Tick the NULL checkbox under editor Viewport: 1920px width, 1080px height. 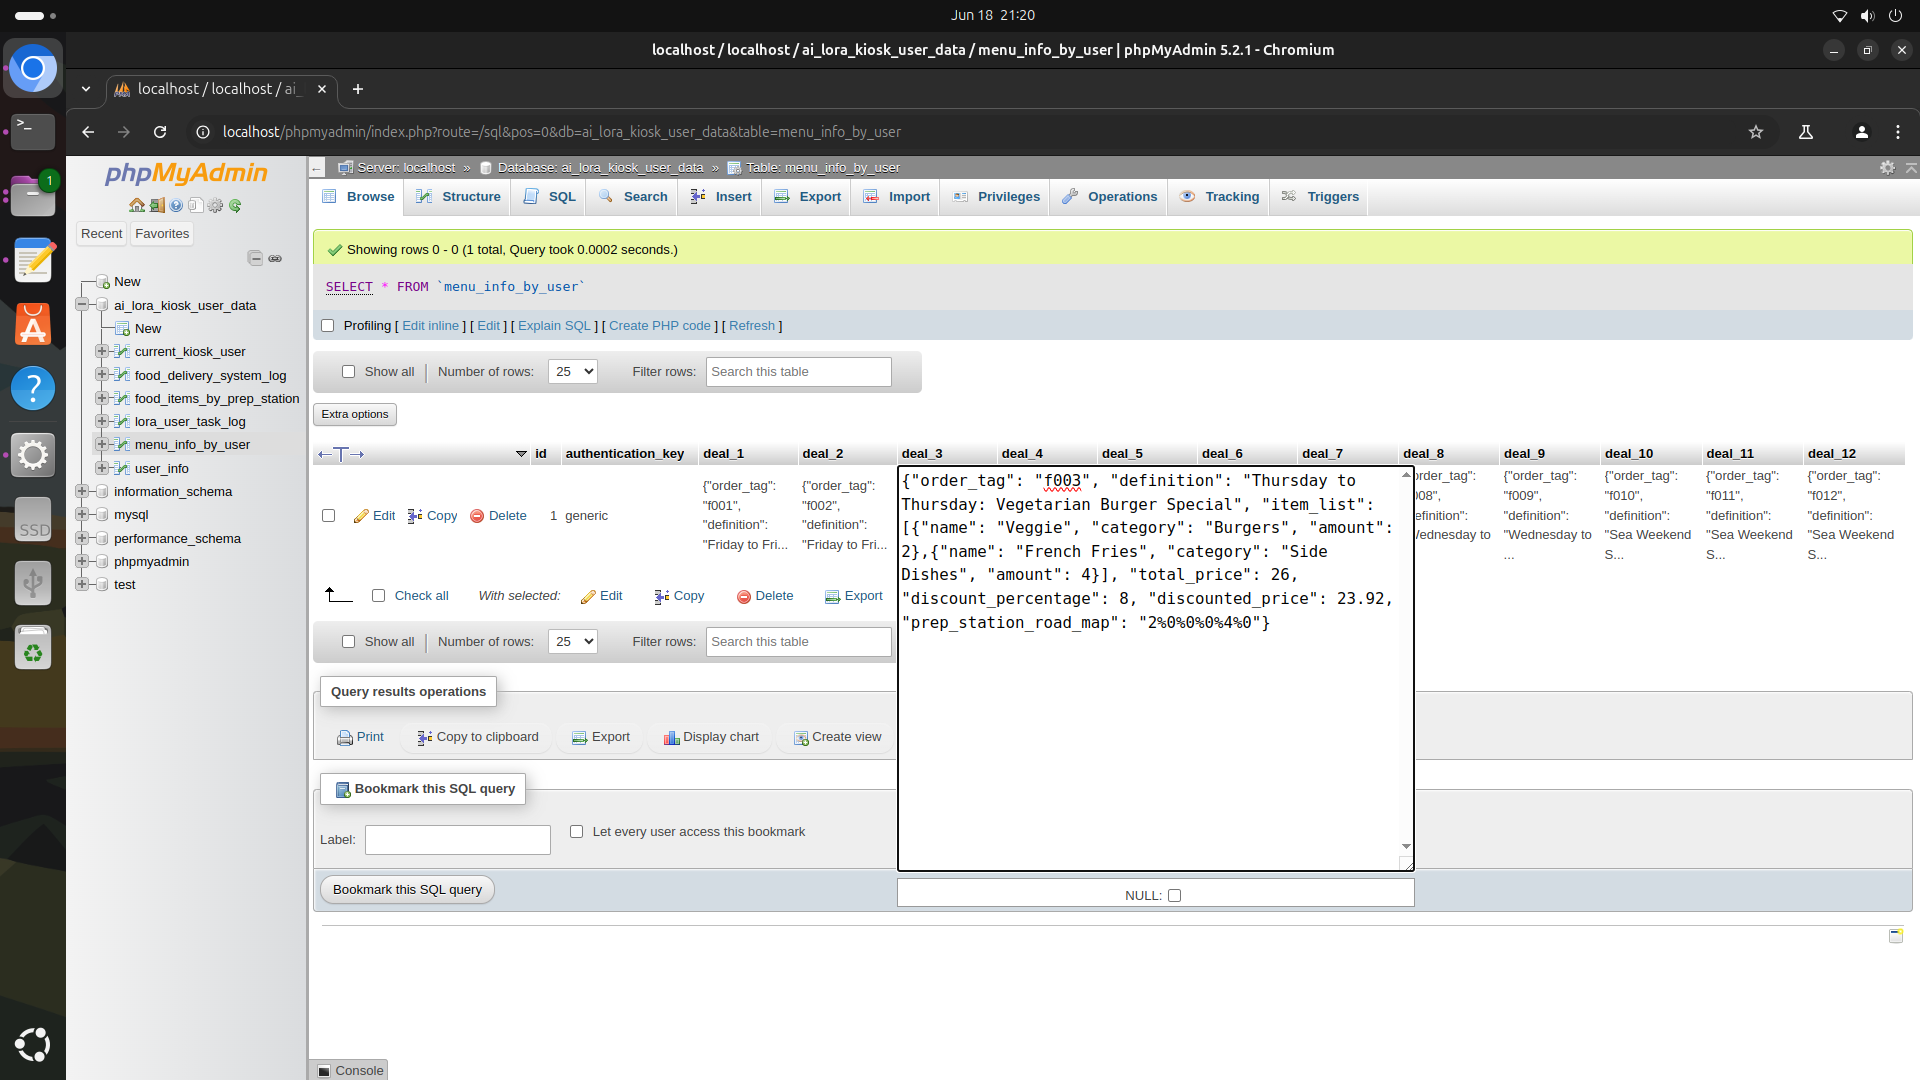tap(1175, 896)
